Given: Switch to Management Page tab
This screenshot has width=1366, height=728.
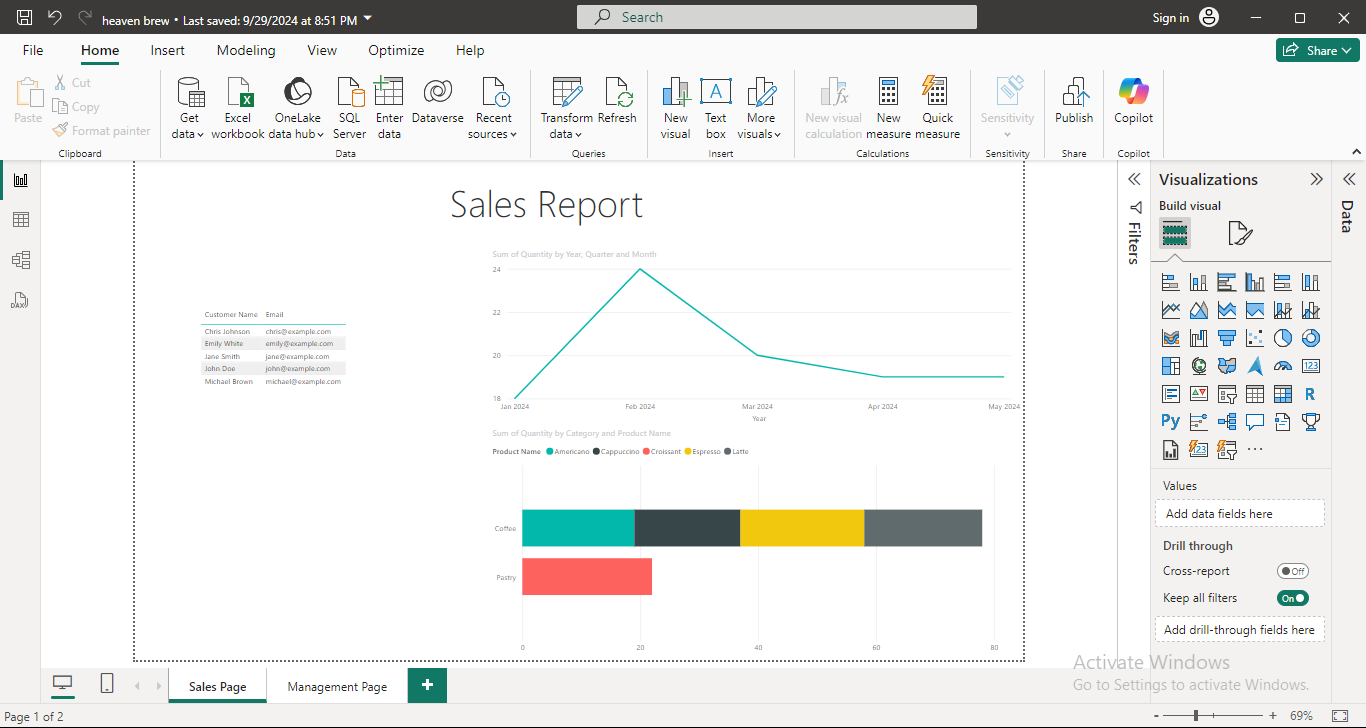Looking at the screenshot, I should point(337,687).
